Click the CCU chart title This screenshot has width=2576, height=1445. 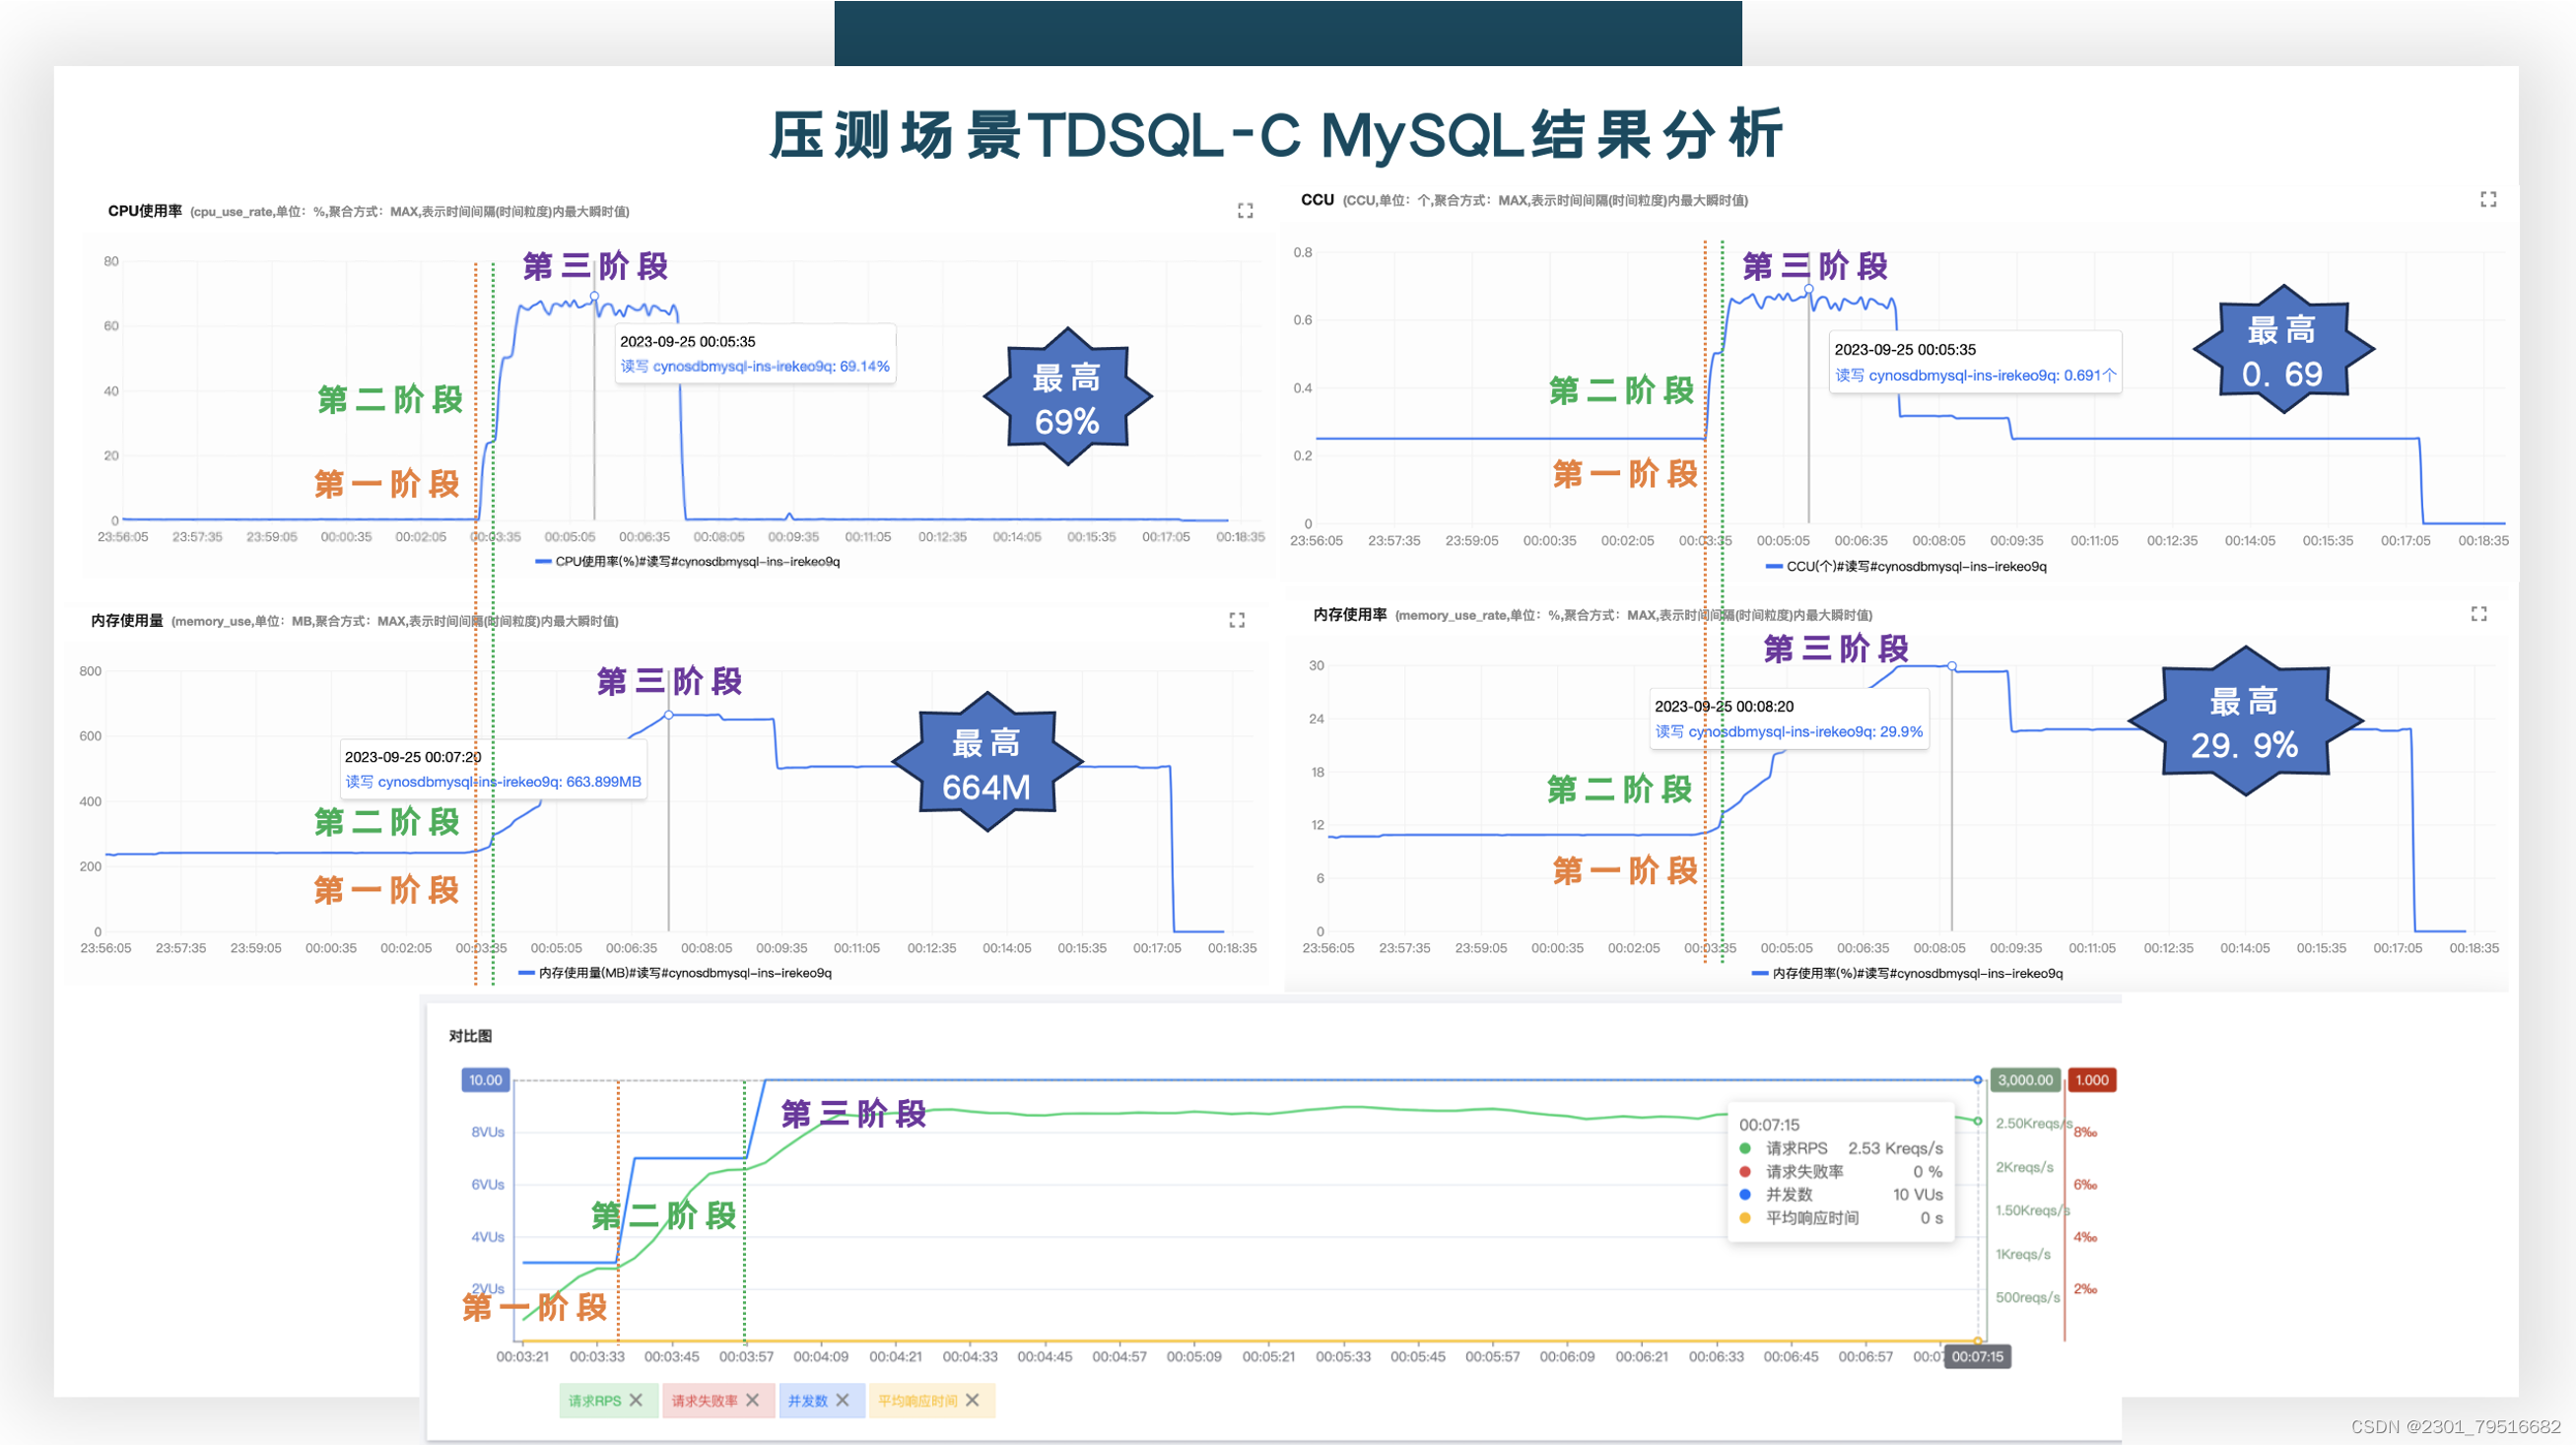(1317, 200)
